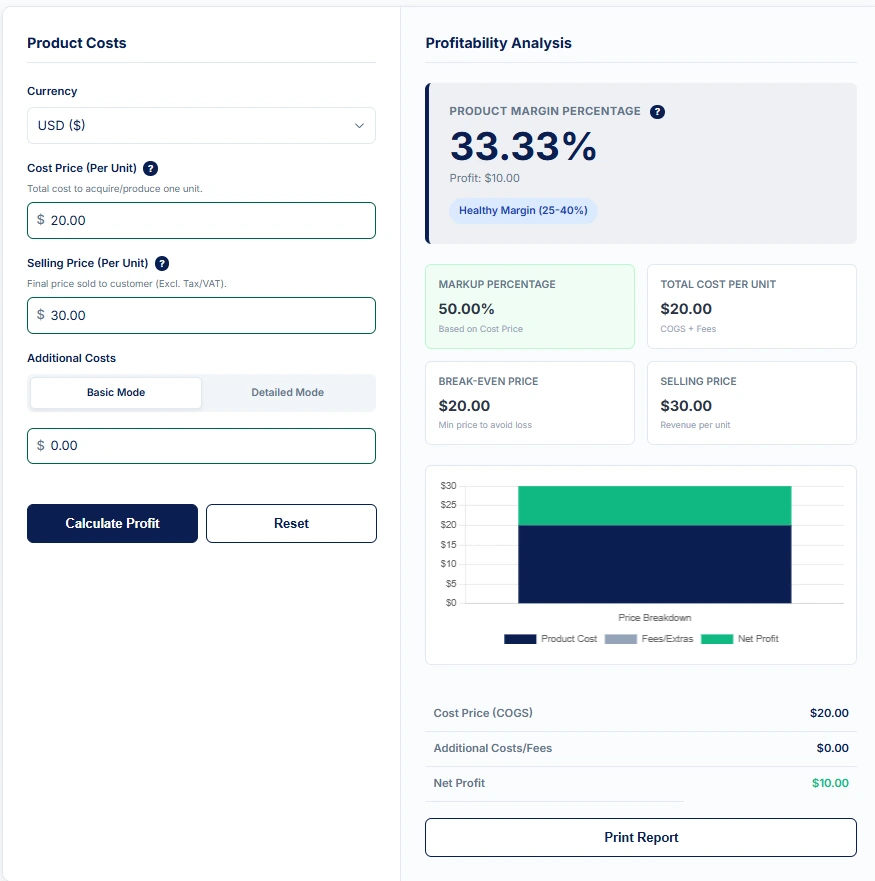The width and height of the screenshot is (875, 881).
Task: Click the currency dropdown chevron
Action: coord(359,125)
